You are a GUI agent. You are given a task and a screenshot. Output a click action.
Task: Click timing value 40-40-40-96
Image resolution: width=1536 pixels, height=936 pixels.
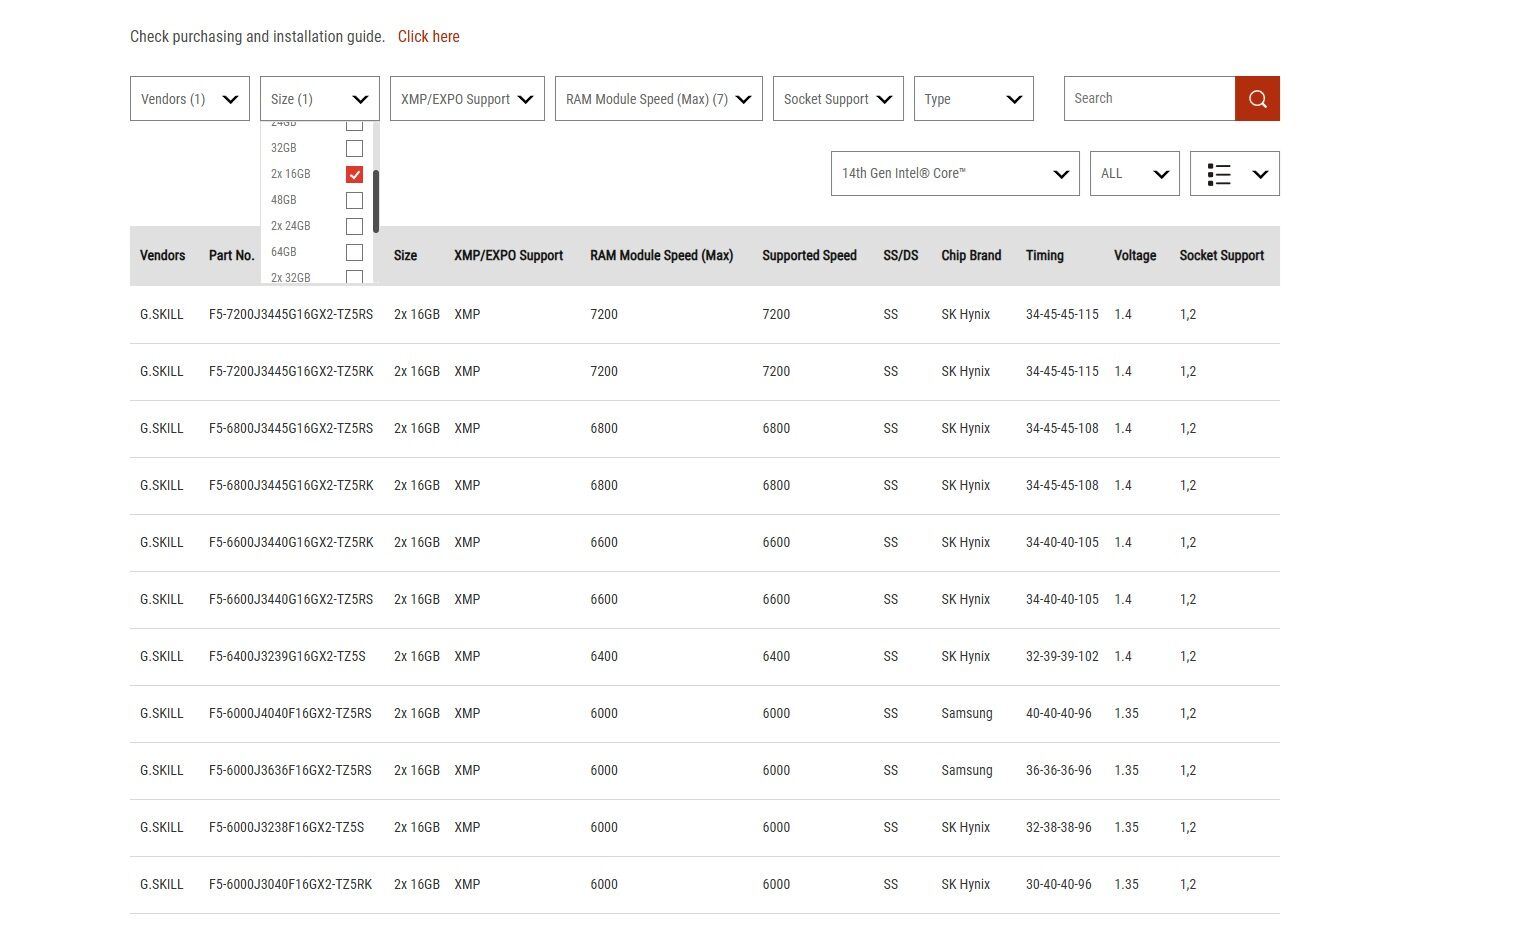(1059, 714)
